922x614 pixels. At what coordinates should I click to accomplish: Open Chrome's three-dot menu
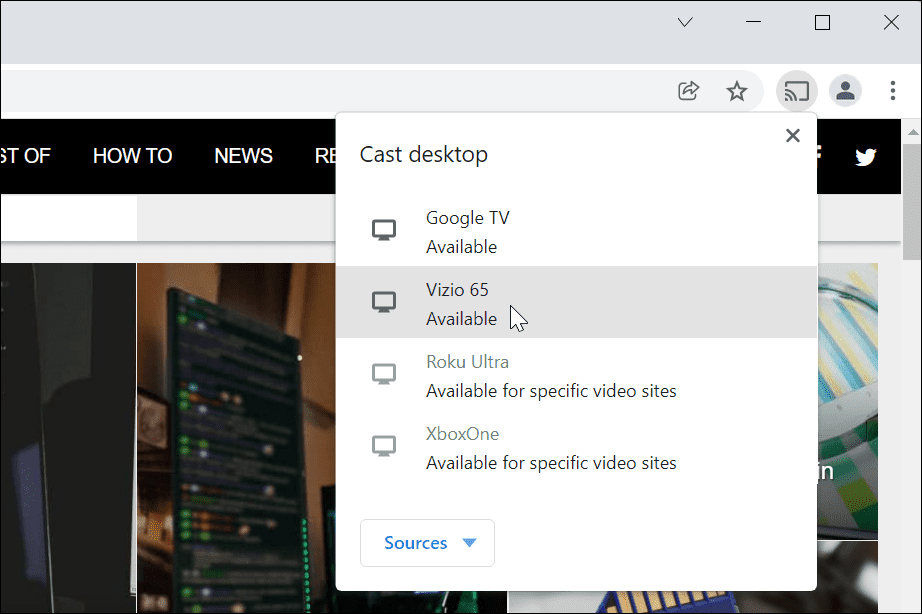coord(893,92)
